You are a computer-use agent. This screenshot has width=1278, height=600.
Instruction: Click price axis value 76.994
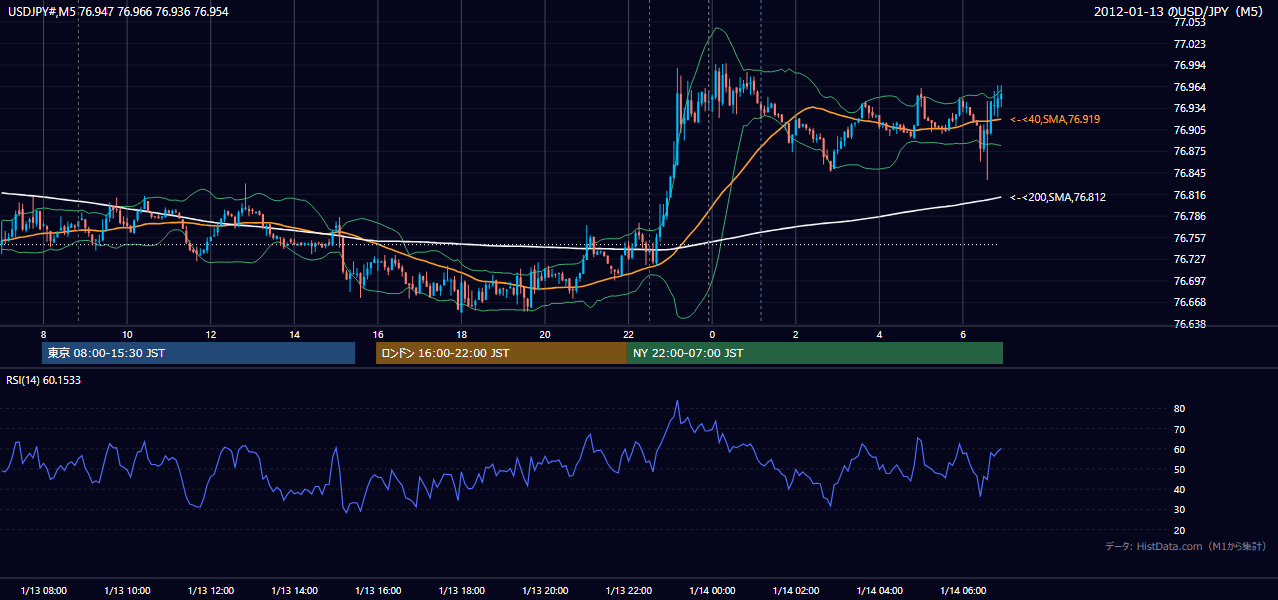point(1188,65)
